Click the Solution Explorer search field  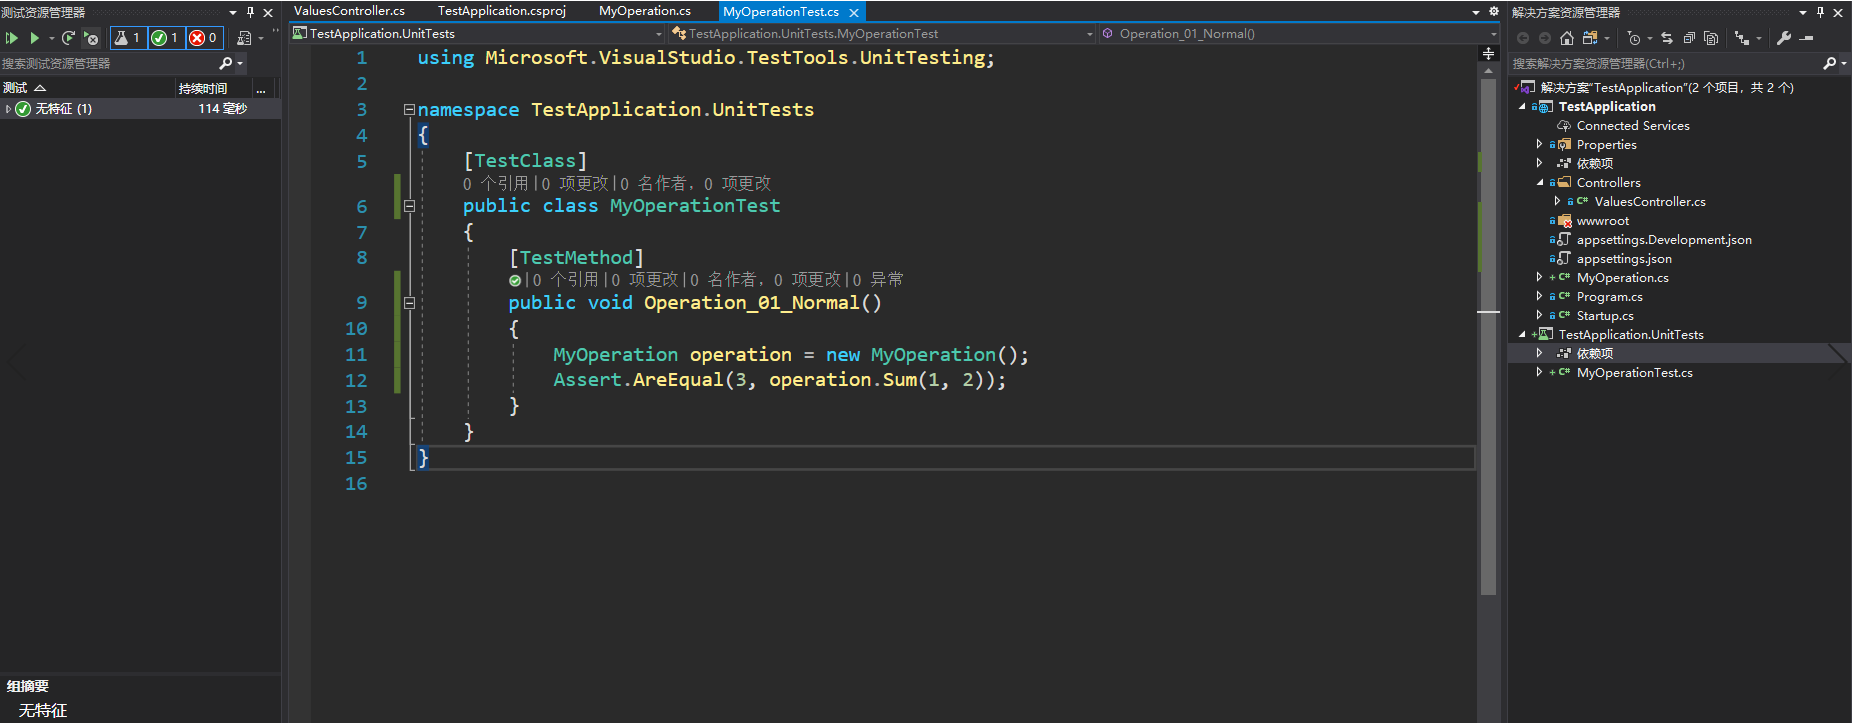(x=1664, y=63)
